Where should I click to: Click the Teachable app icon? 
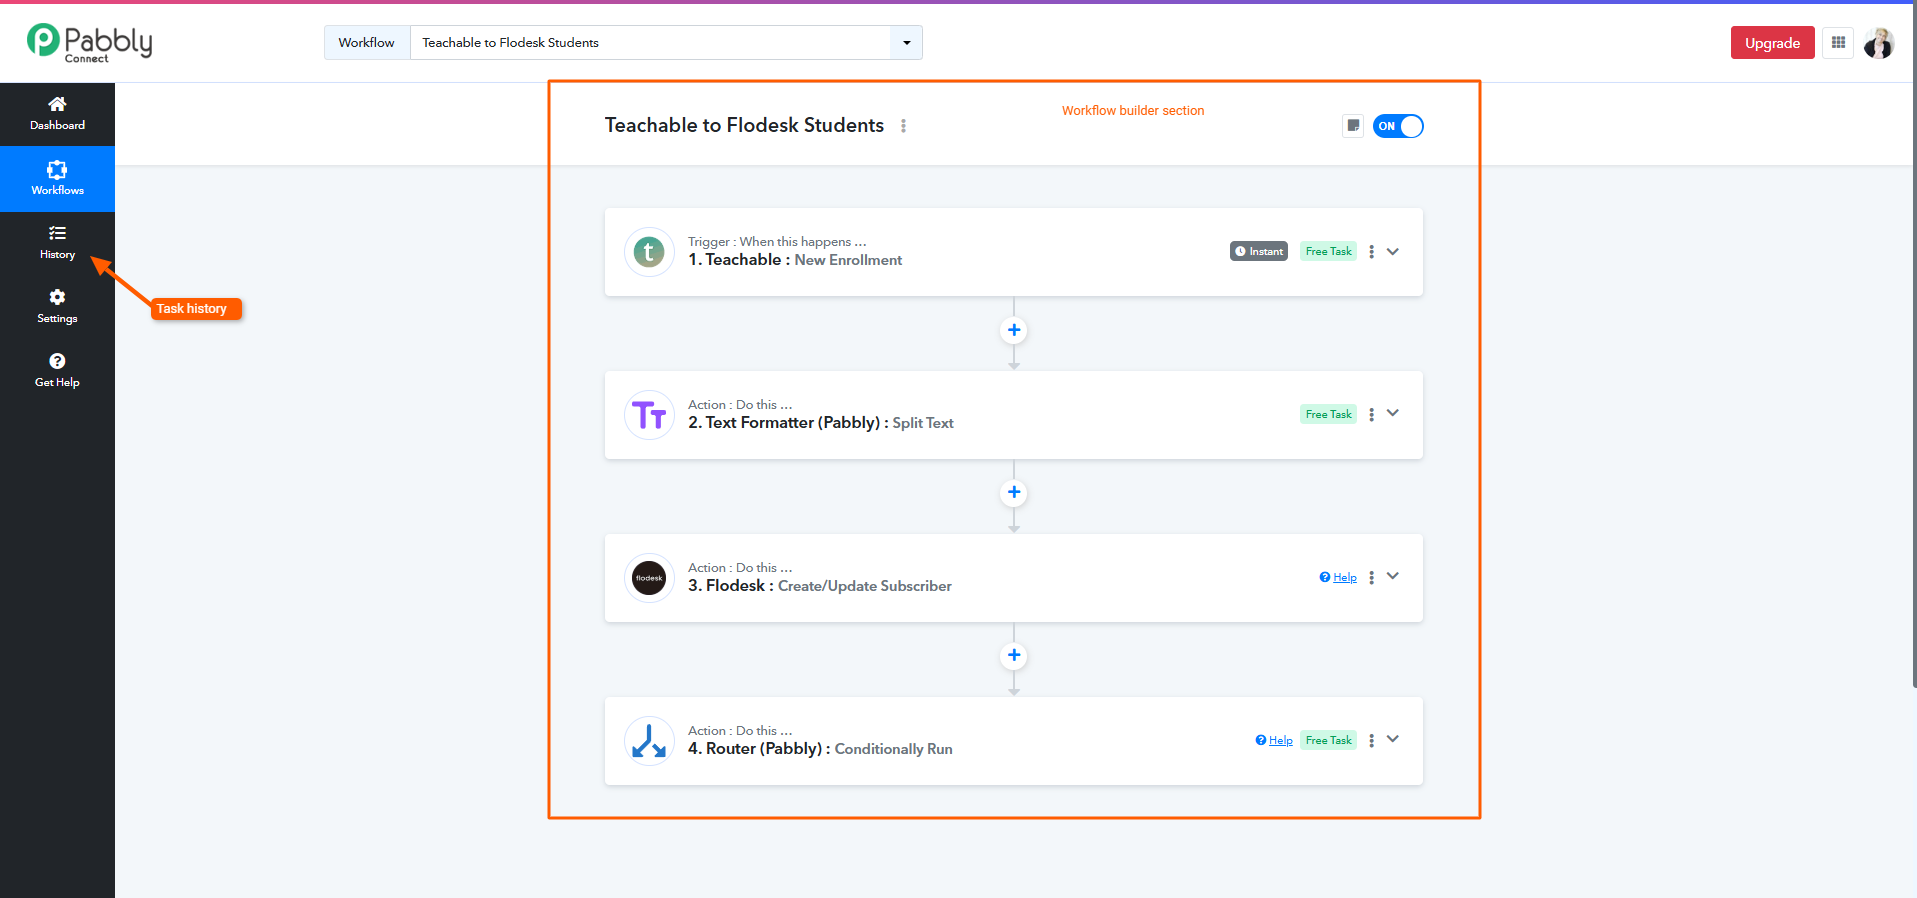click(649, 252)
